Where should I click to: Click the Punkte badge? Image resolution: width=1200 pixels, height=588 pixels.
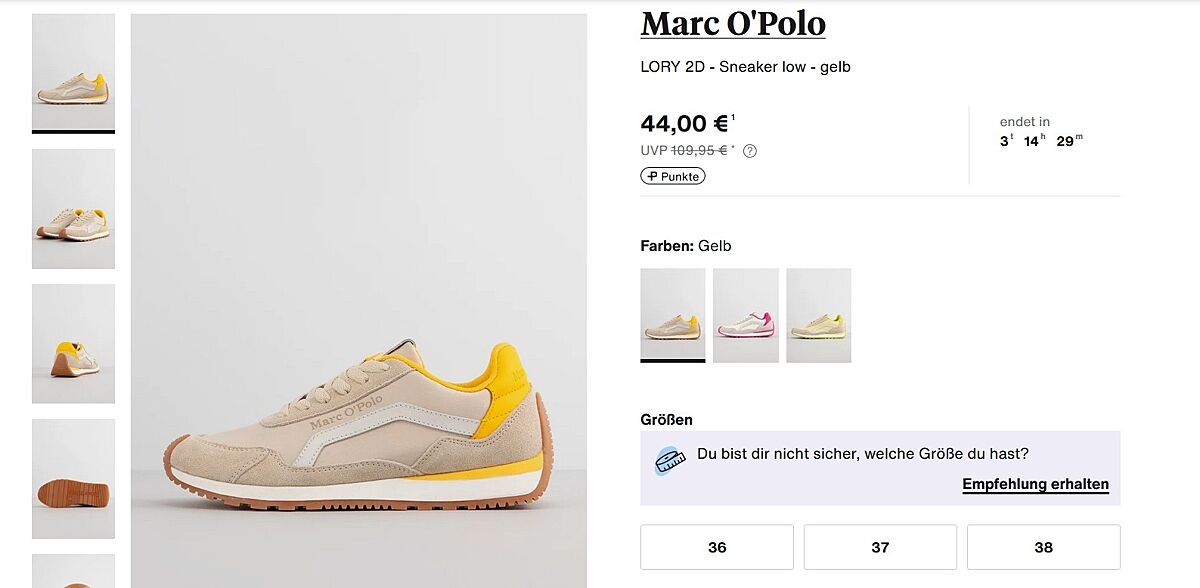[x=673, y=176]
